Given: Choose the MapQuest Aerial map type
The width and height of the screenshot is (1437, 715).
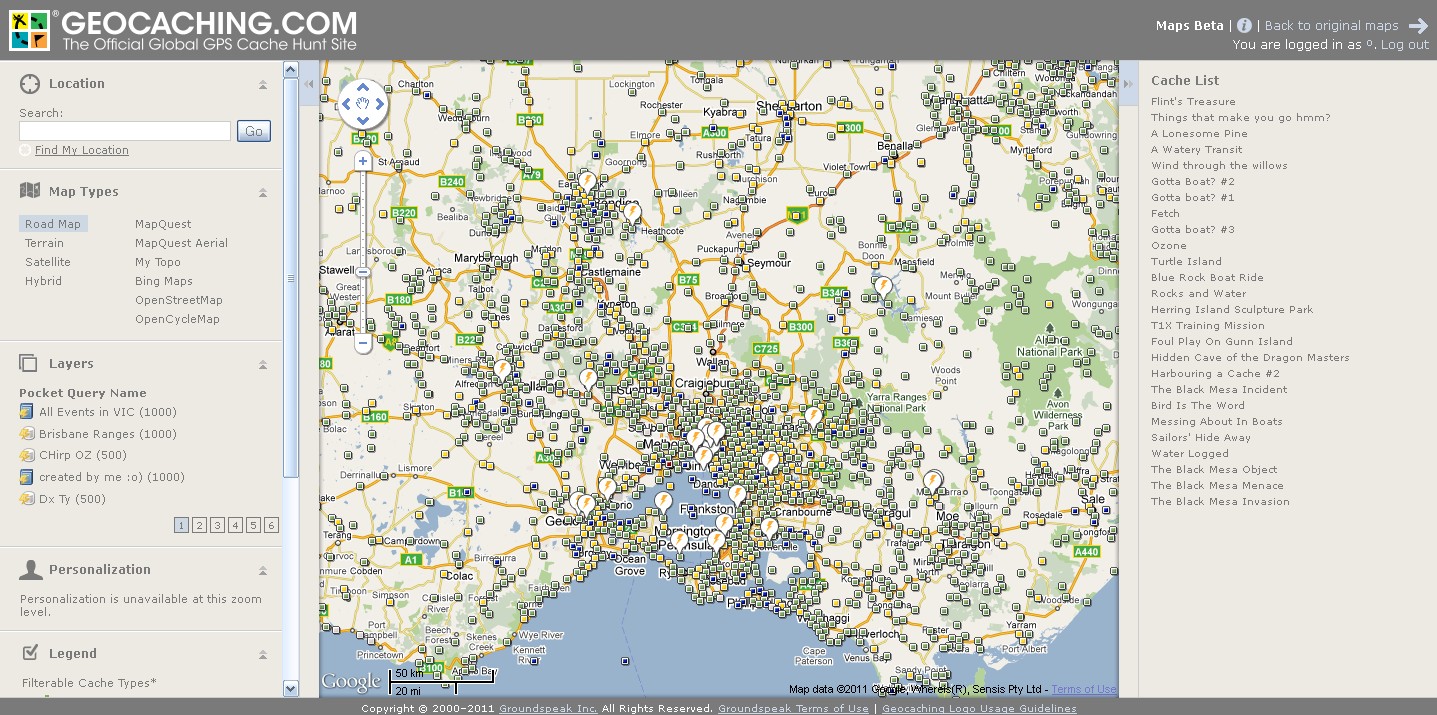Looking at the screenshot, I should [181, 243].
